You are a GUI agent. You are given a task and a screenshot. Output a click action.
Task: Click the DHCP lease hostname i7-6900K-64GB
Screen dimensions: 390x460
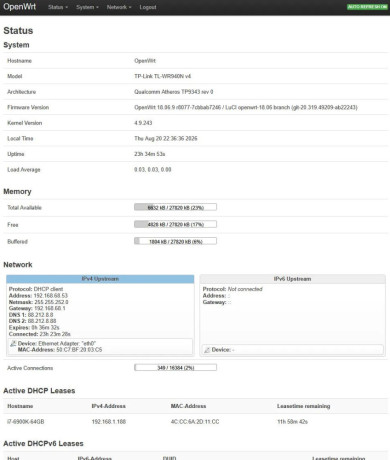pos(26,422)
